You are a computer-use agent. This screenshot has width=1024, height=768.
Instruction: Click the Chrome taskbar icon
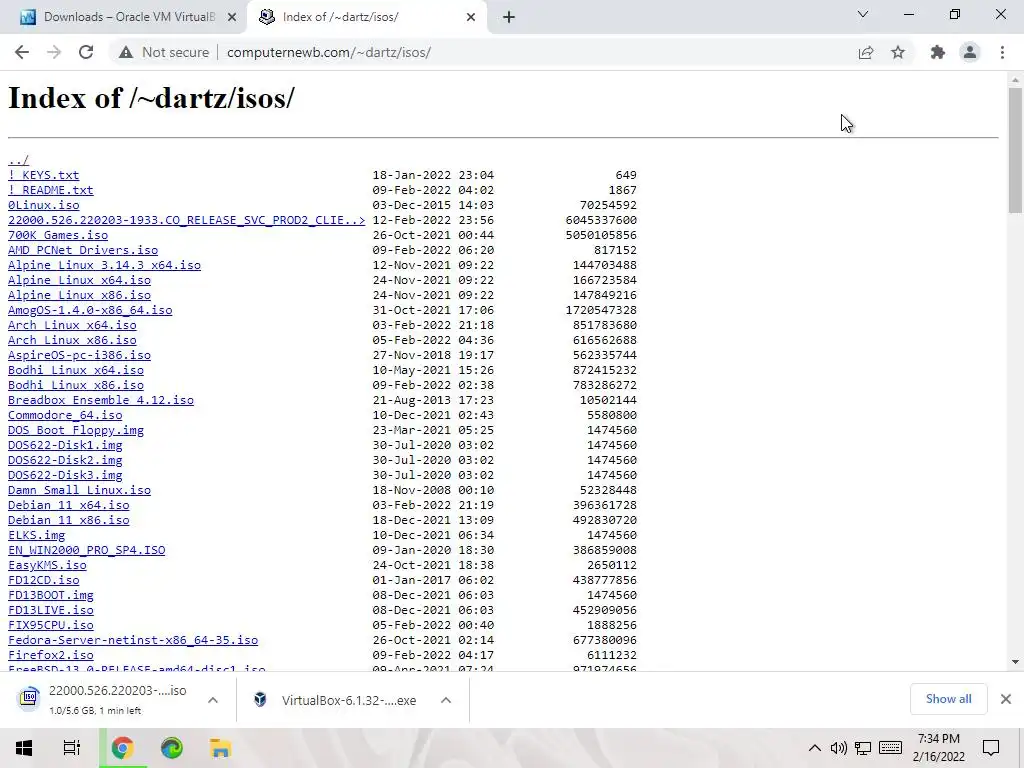(123, 748)
